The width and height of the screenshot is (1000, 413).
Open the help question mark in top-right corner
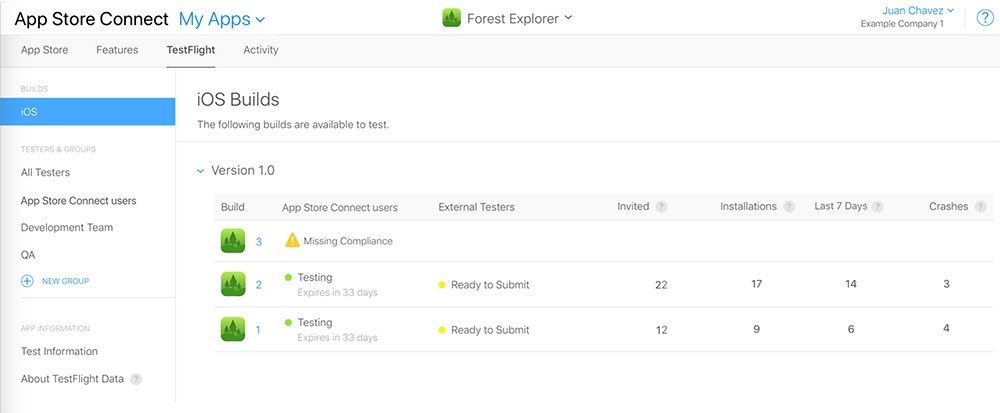pyautogui.click(x=985, y=18)
